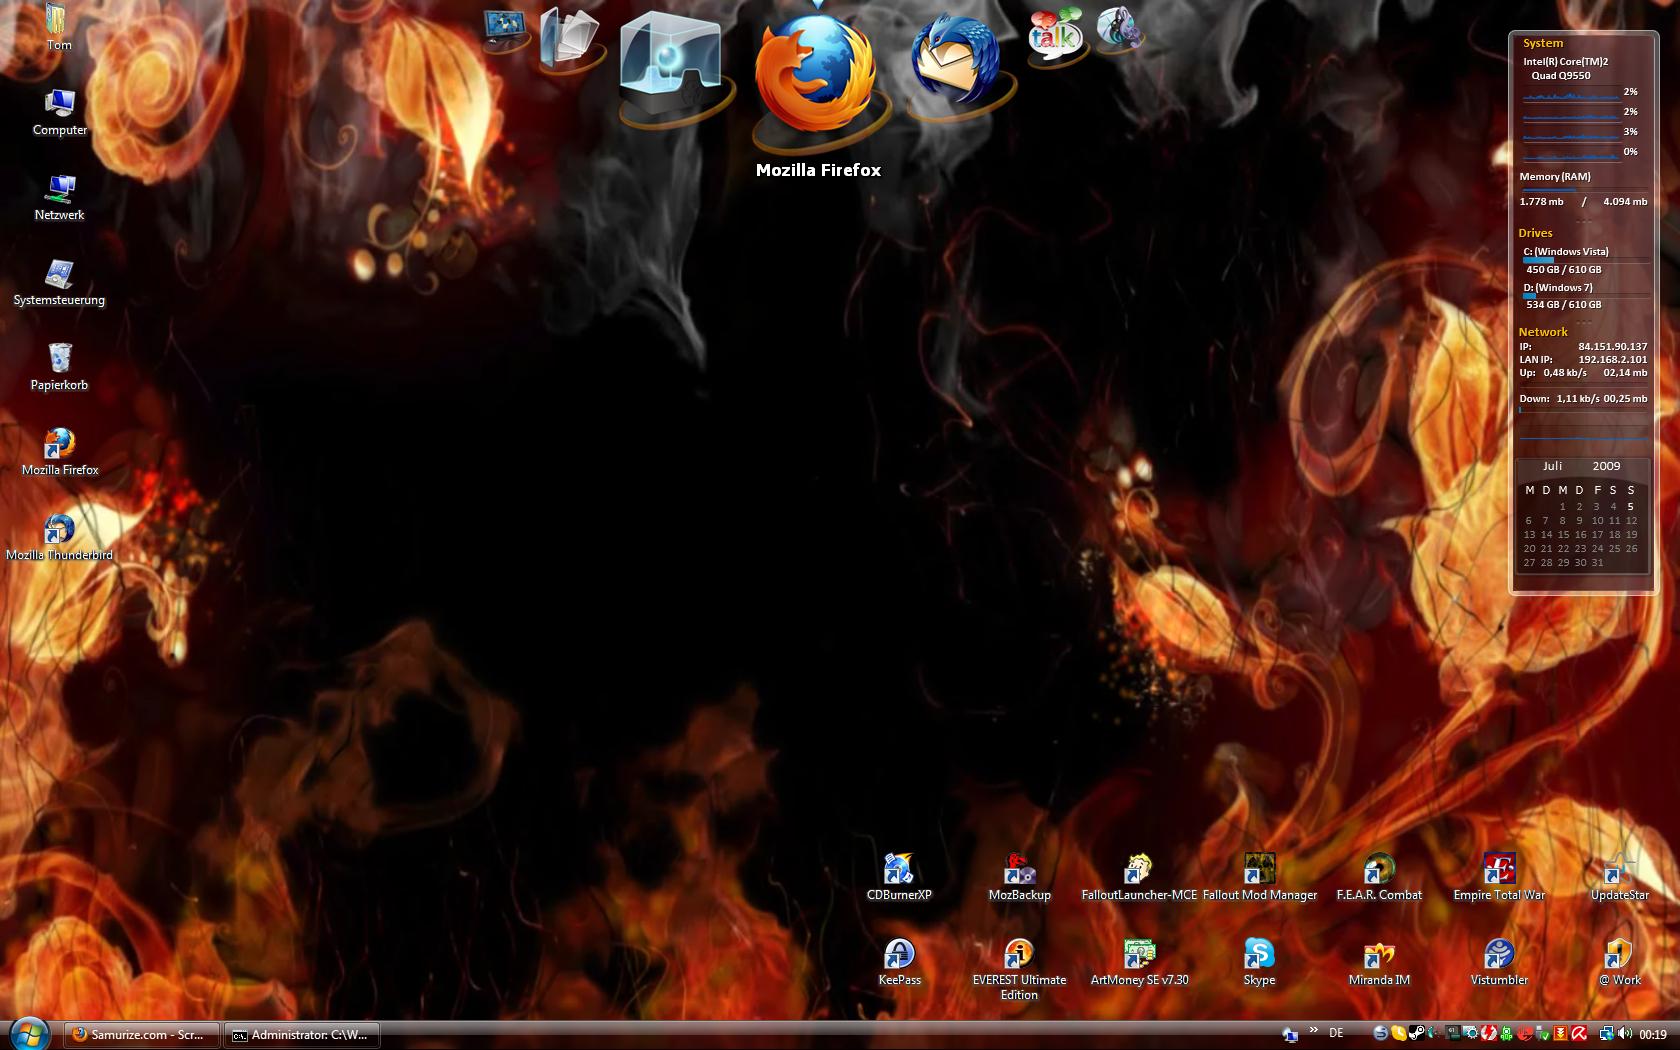Select the Miranda IM shortcut

[1379, 962]
